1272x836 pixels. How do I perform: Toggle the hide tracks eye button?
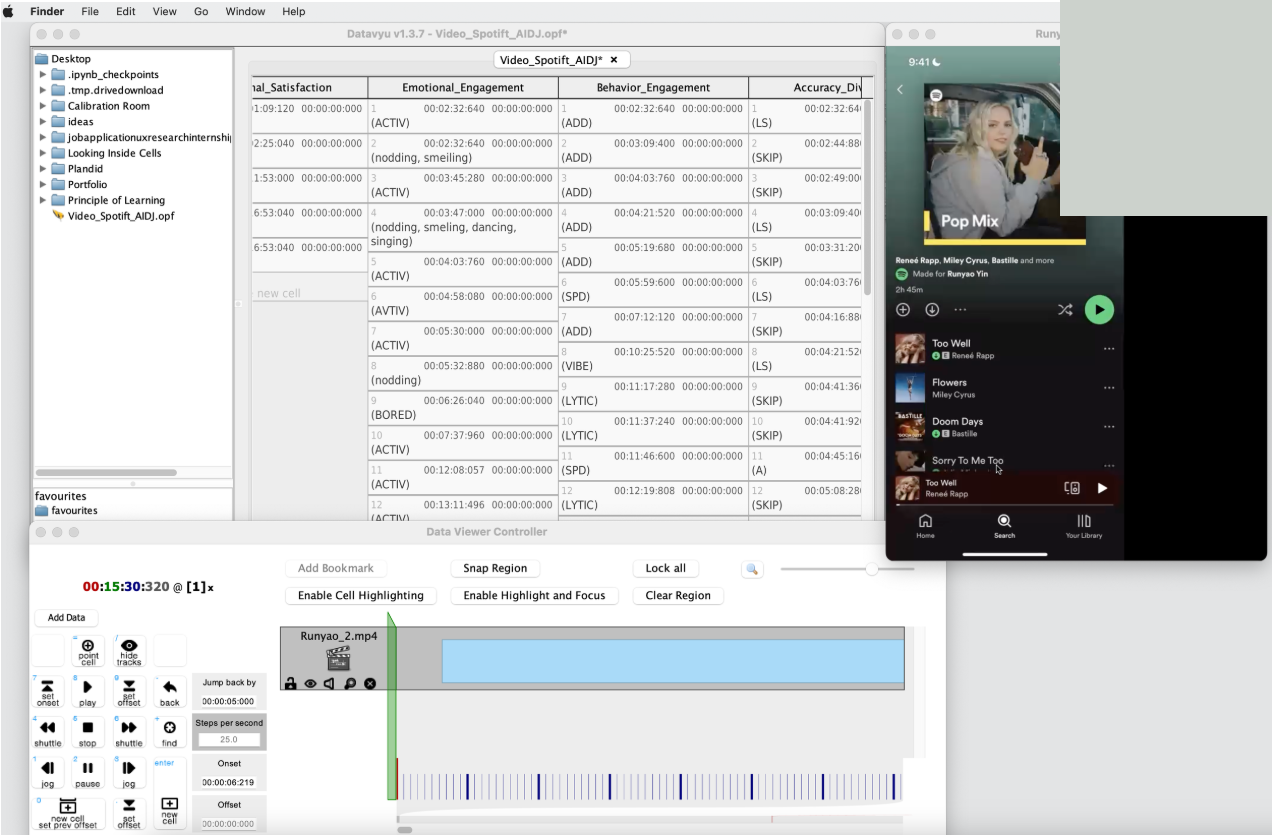(129, 651)
